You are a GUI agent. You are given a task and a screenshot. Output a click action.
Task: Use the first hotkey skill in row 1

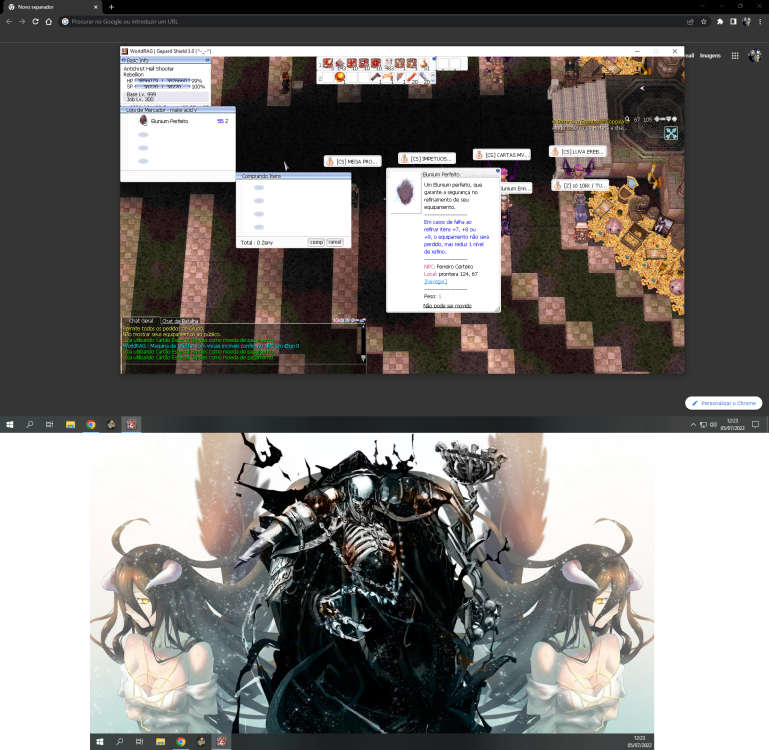click(x=328, y=63)
